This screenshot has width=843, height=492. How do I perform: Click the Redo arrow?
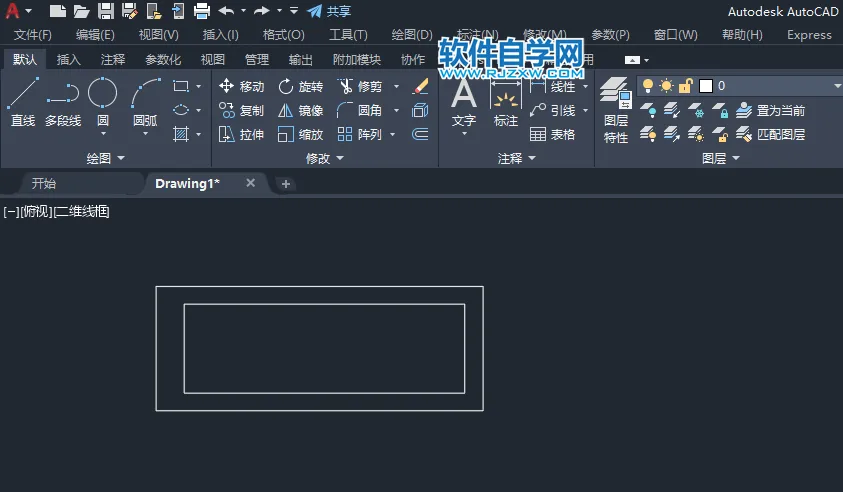pos(262,11)
